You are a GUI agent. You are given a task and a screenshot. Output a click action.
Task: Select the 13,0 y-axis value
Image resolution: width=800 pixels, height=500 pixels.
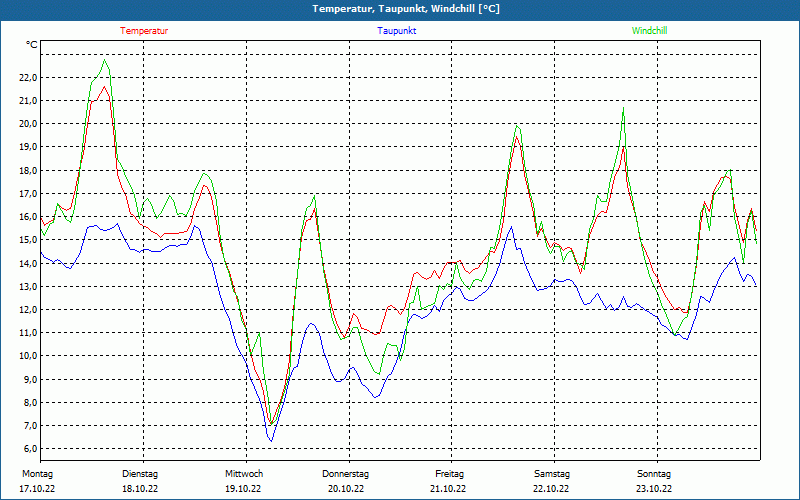click(x=29, y=286)
